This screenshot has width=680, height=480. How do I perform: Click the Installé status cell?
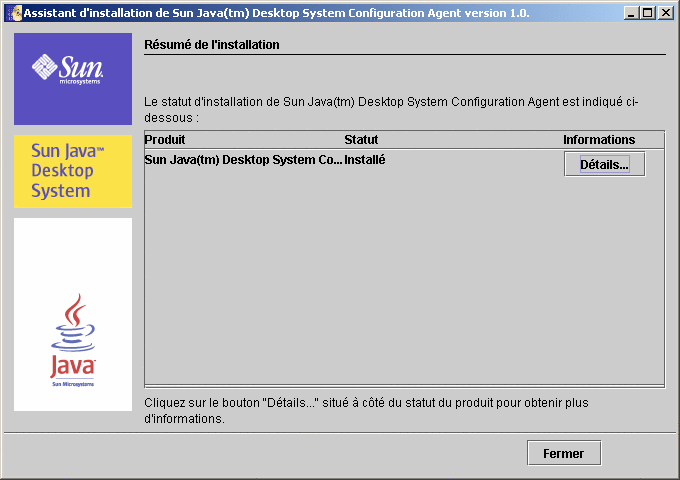click(x=365, y=160)
